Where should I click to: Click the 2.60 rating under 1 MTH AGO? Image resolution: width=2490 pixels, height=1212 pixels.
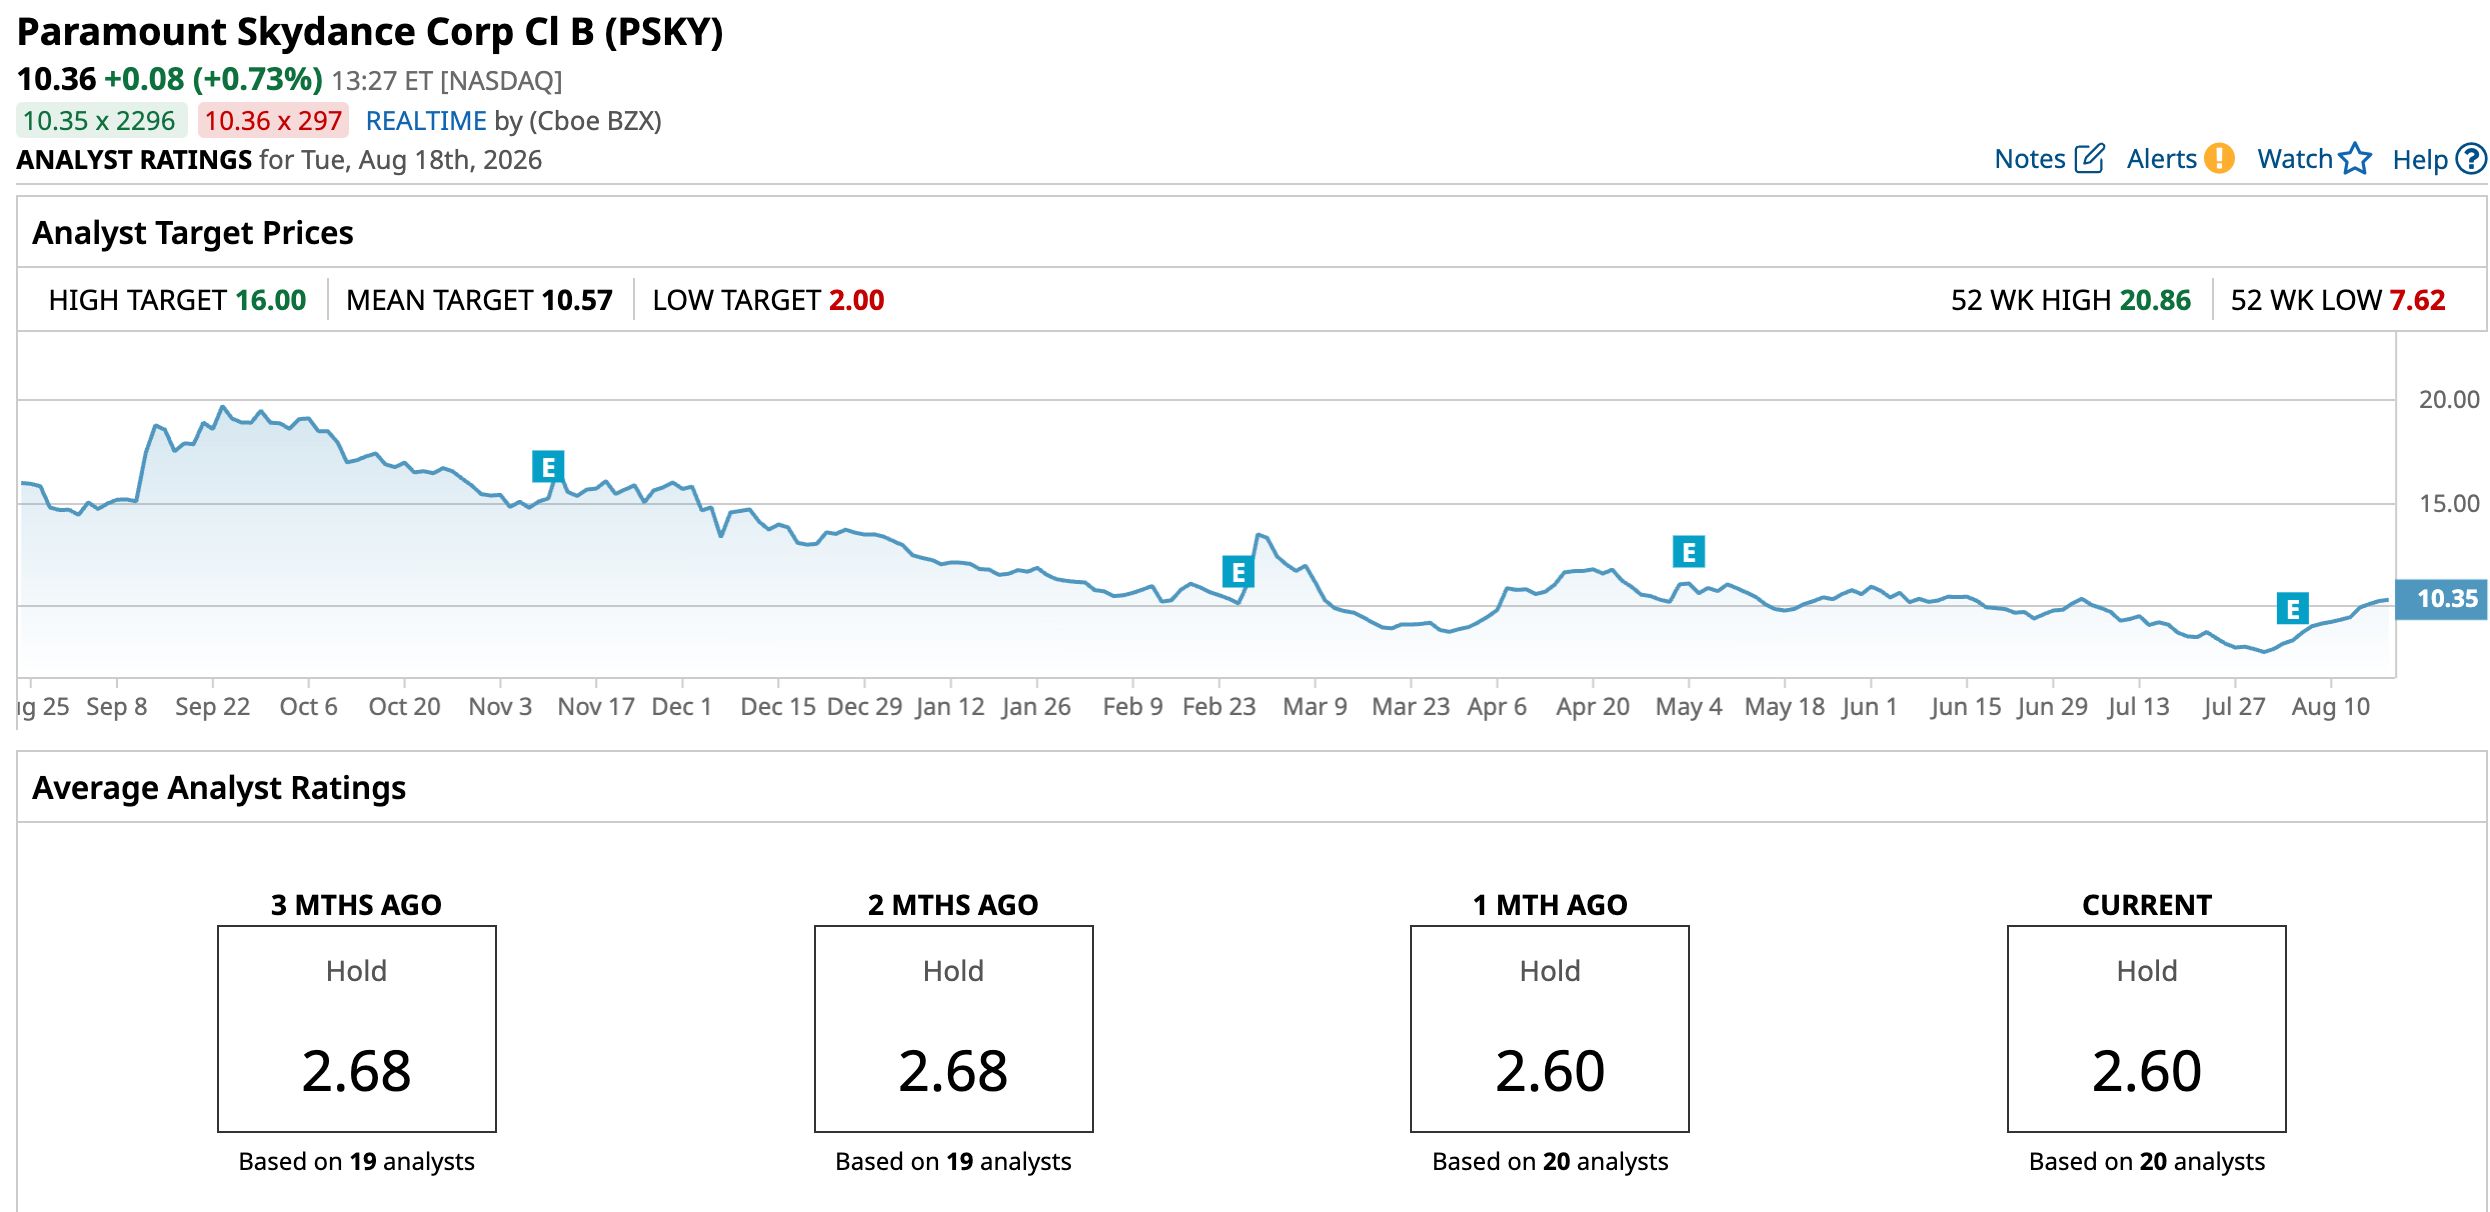[1550, 1071]
